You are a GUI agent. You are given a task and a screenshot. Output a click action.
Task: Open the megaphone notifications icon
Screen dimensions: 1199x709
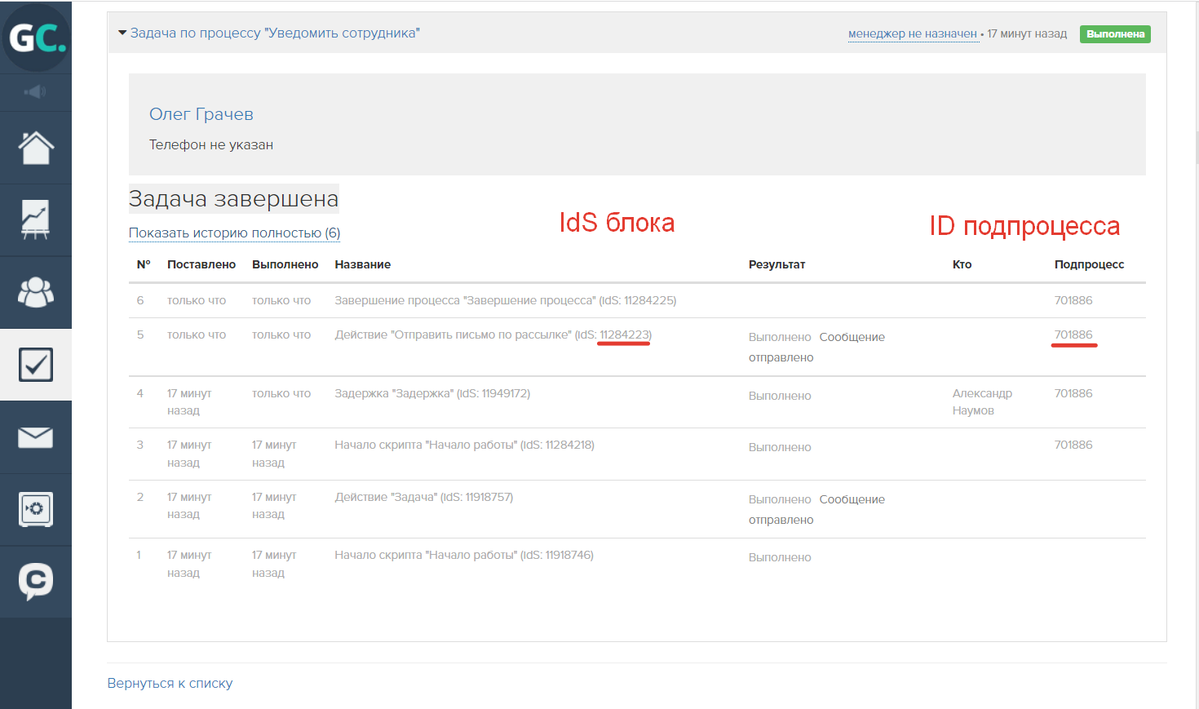click(36, 92)
